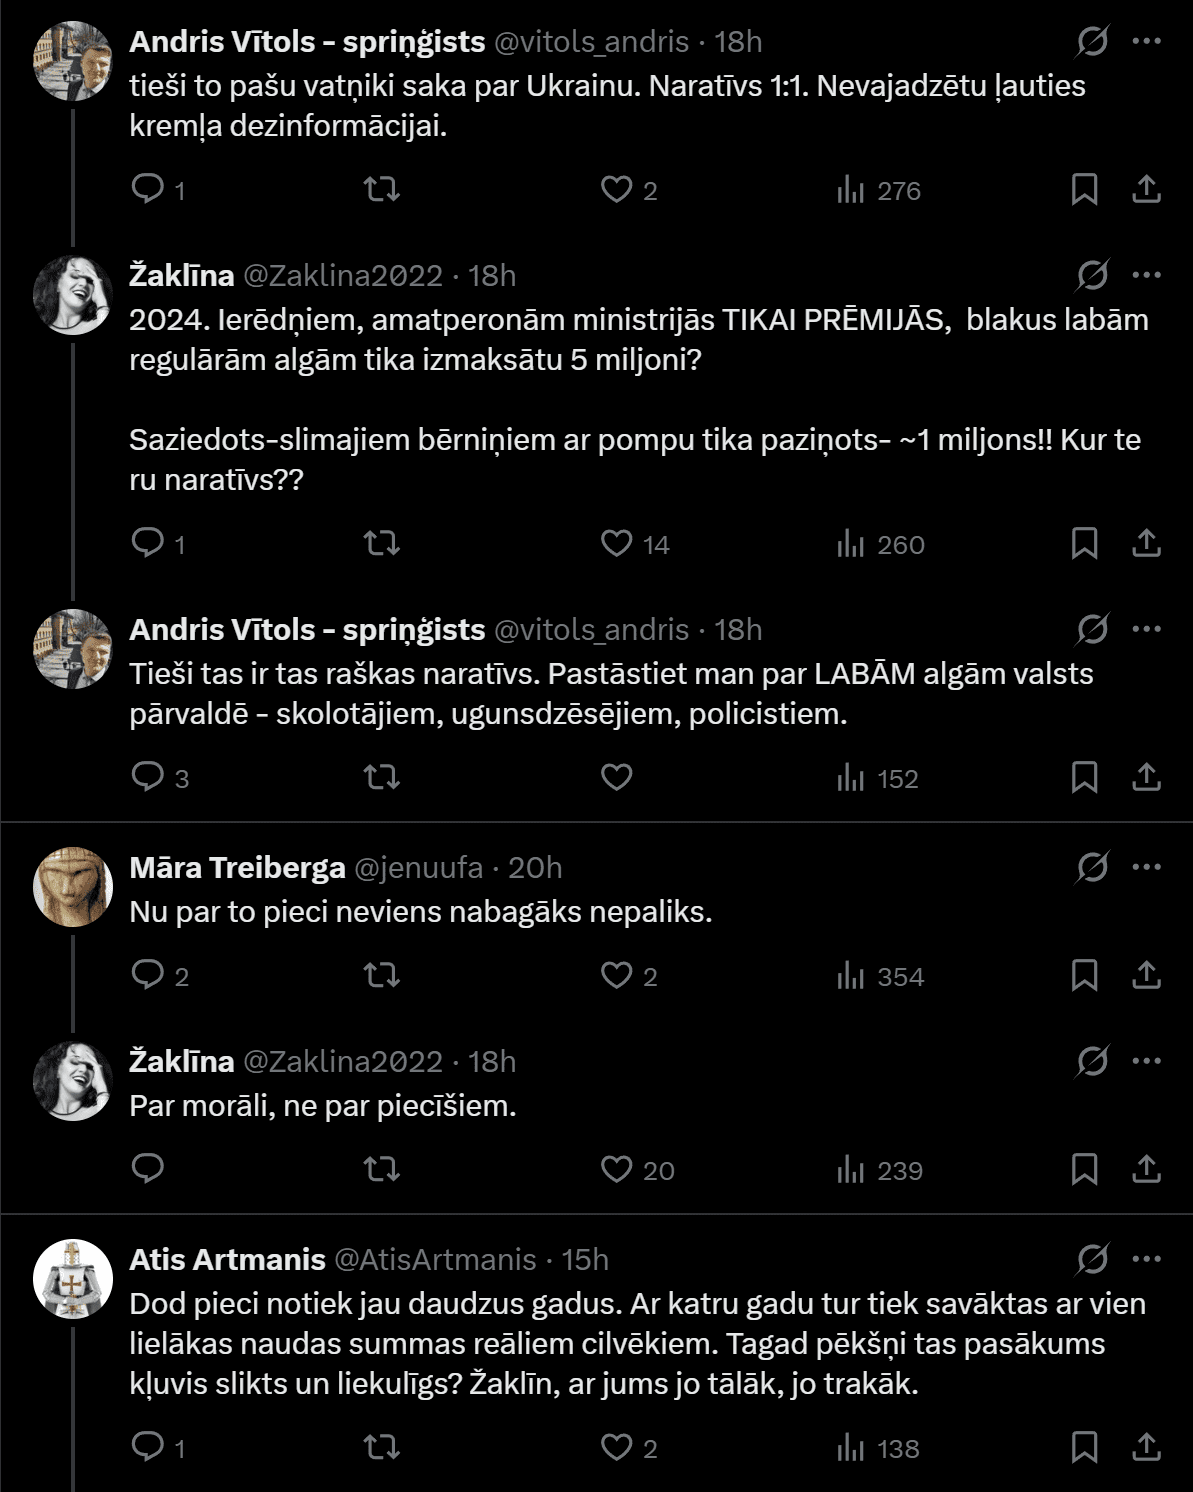Reply to Māra Treiberga's tweet
1193x1492 pixels.
[148, 975]
